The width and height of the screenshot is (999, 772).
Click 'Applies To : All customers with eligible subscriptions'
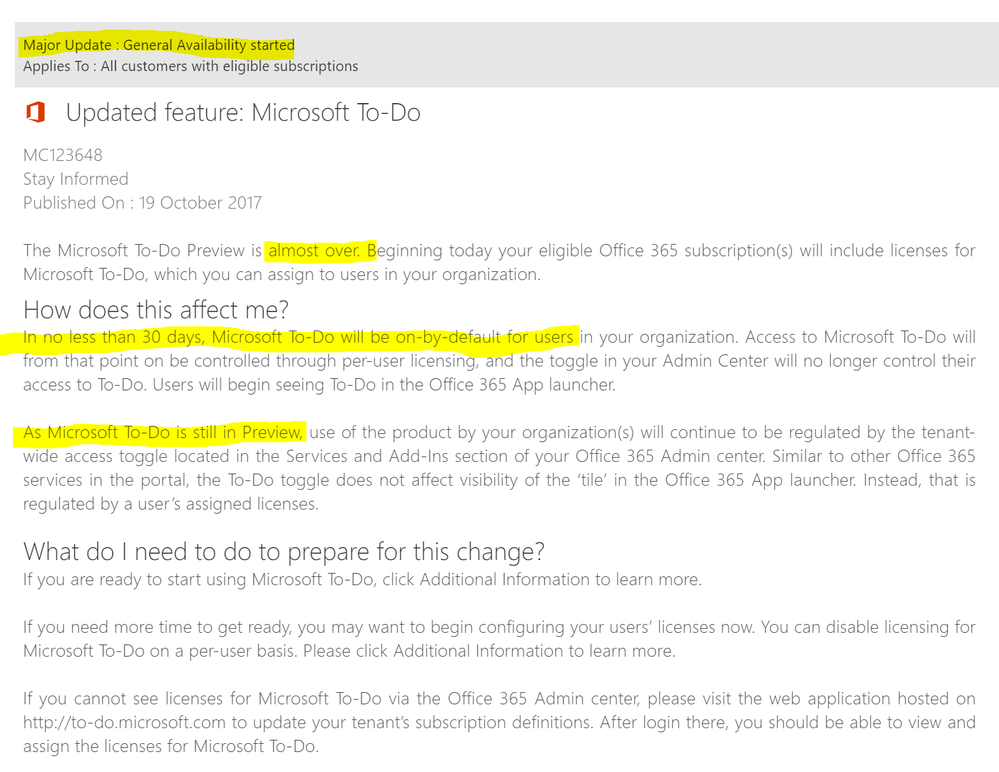point(190,66)
